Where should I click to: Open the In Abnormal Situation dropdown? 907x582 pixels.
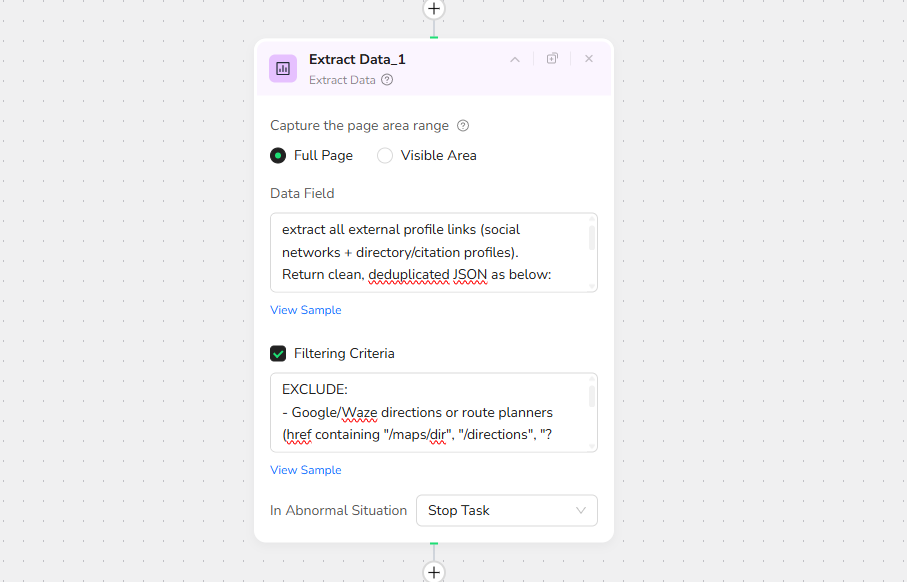tap(506, 510)
